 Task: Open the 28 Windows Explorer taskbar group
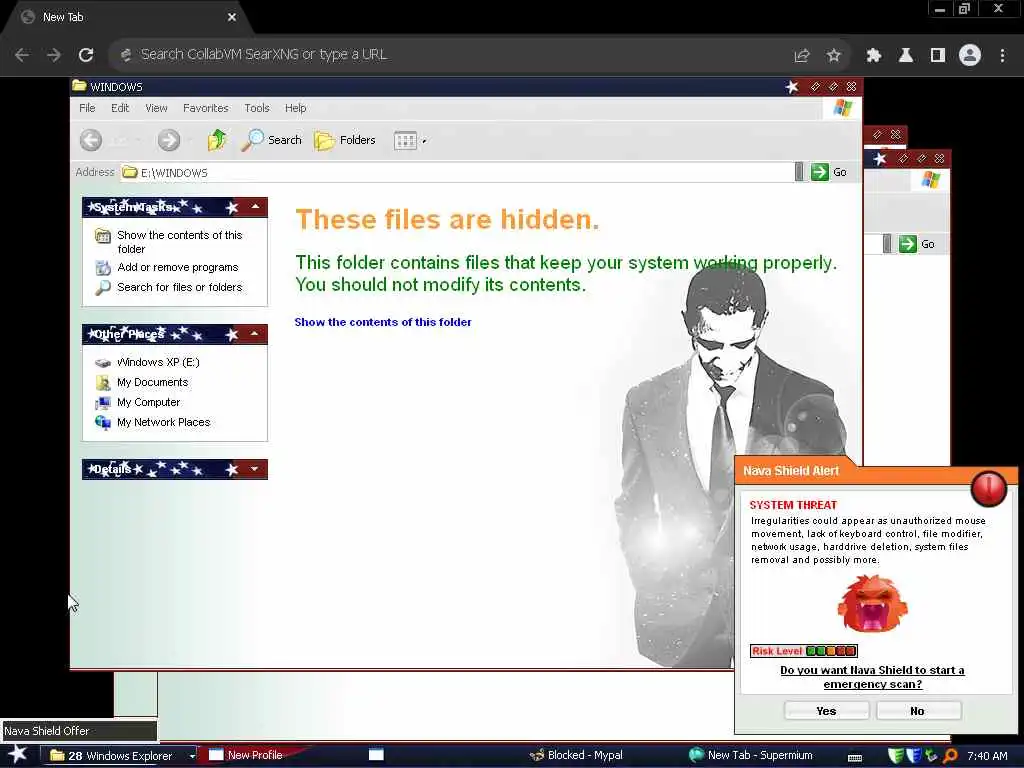116,756
